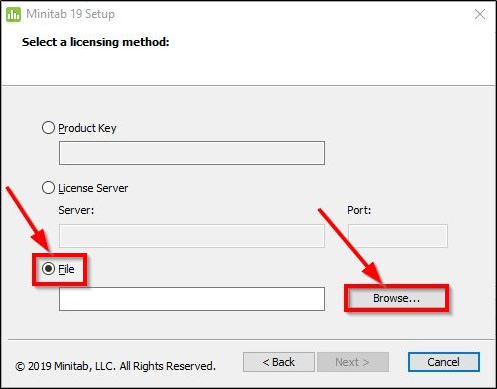
Task: Click the 'Minitab 19 Setup' title text
Action: tap(70, 14)
